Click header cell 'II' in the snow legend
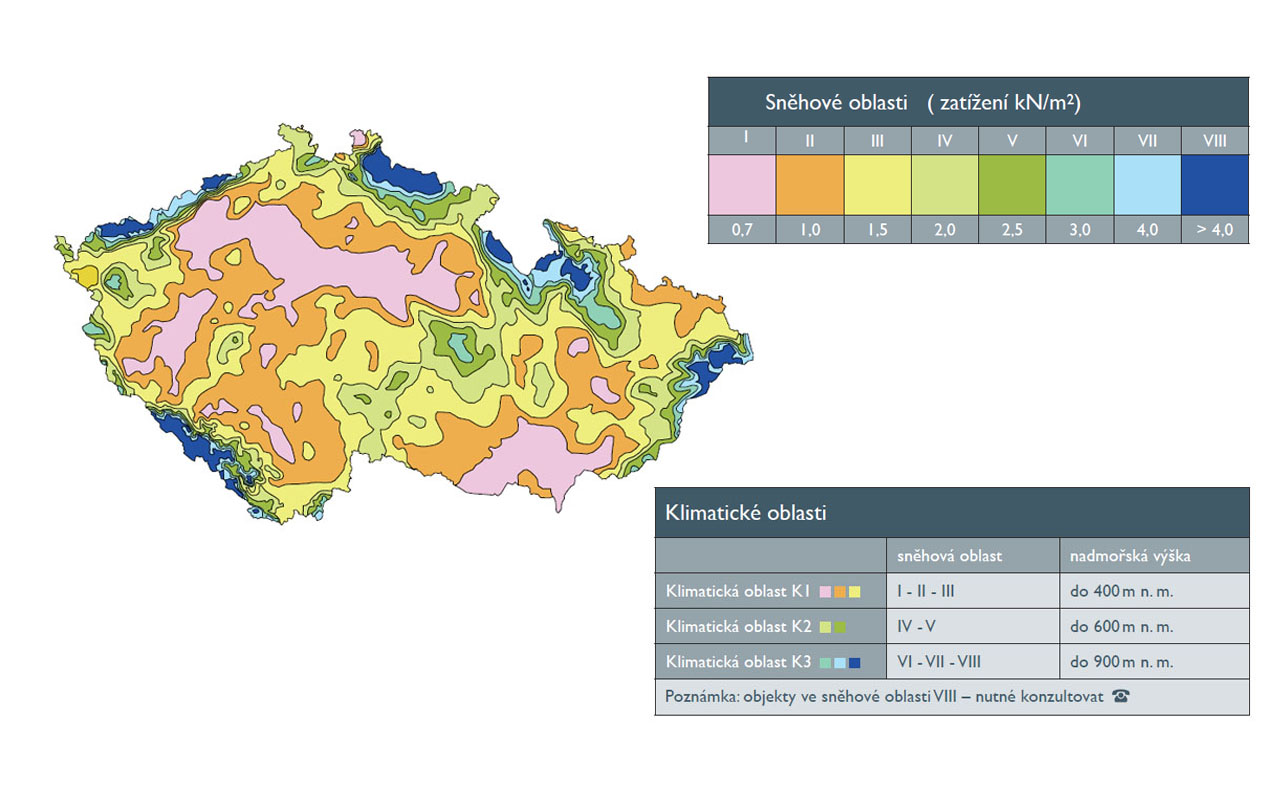This screenshot has height=800, width=1280. pyautogui.click(x=809, y=141)
